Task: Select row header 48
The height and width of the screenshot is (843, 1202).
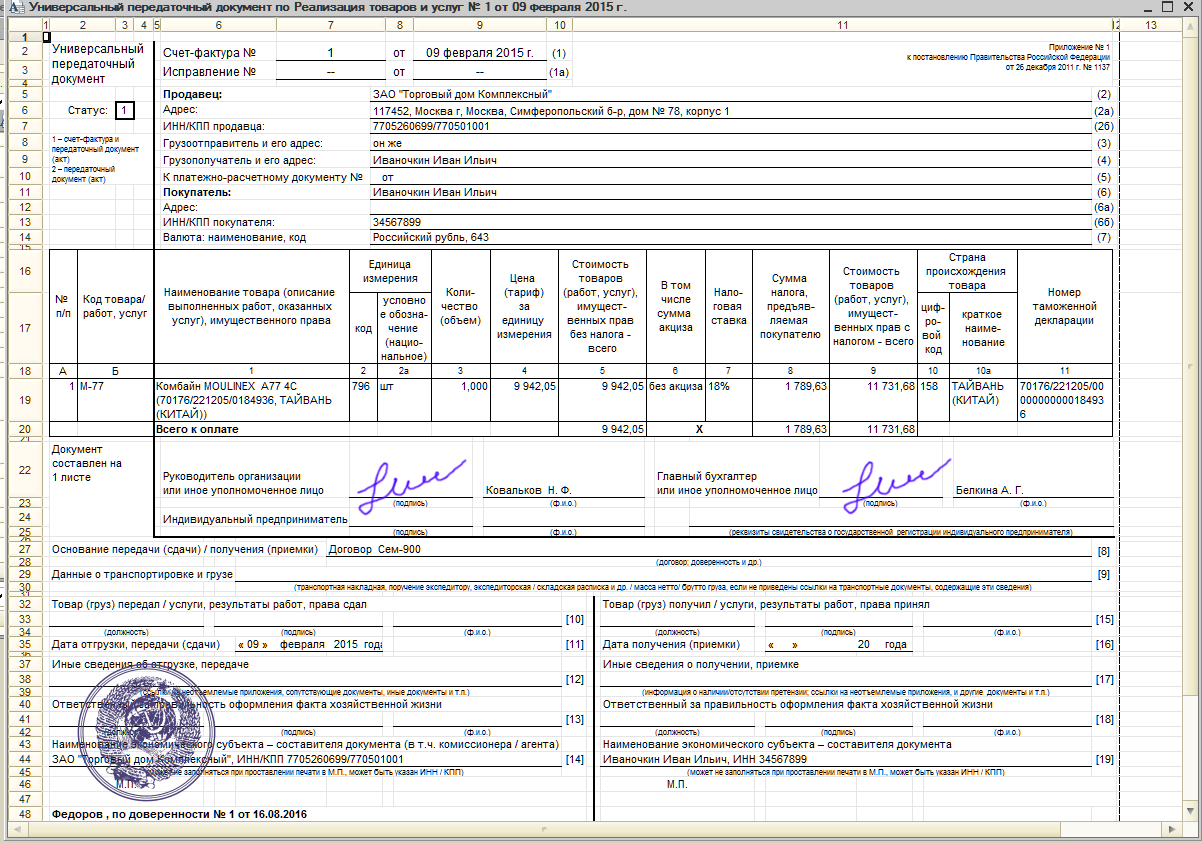Action: [24, 815]
